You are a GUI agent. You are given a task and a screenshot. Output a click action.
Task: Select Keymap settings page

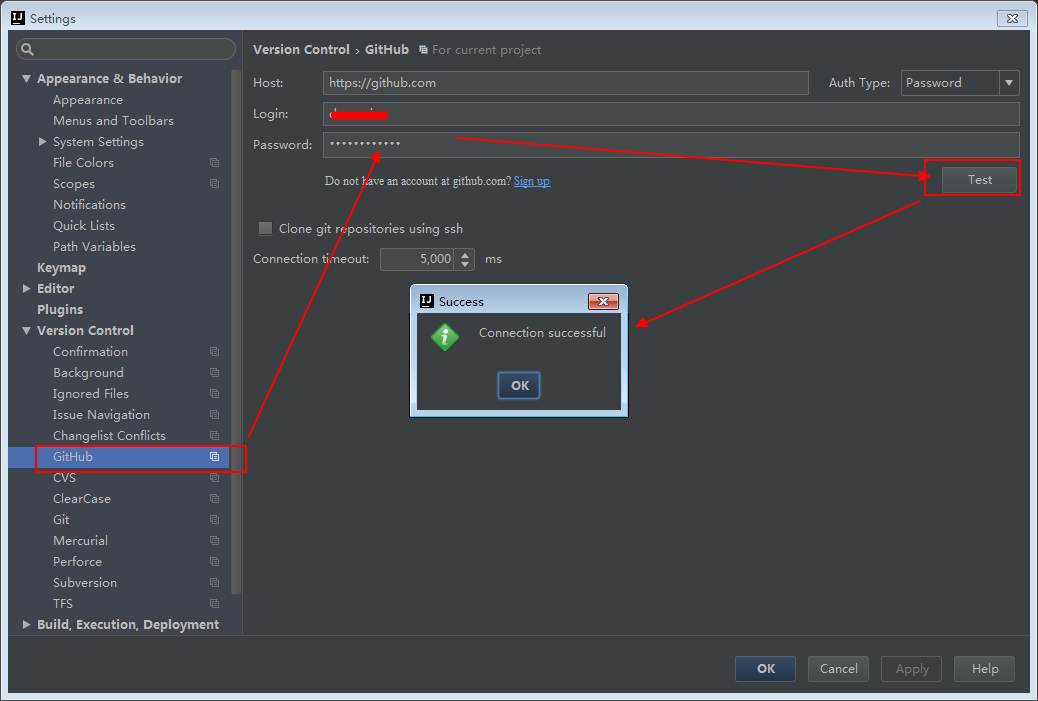(x=62, y=267)
